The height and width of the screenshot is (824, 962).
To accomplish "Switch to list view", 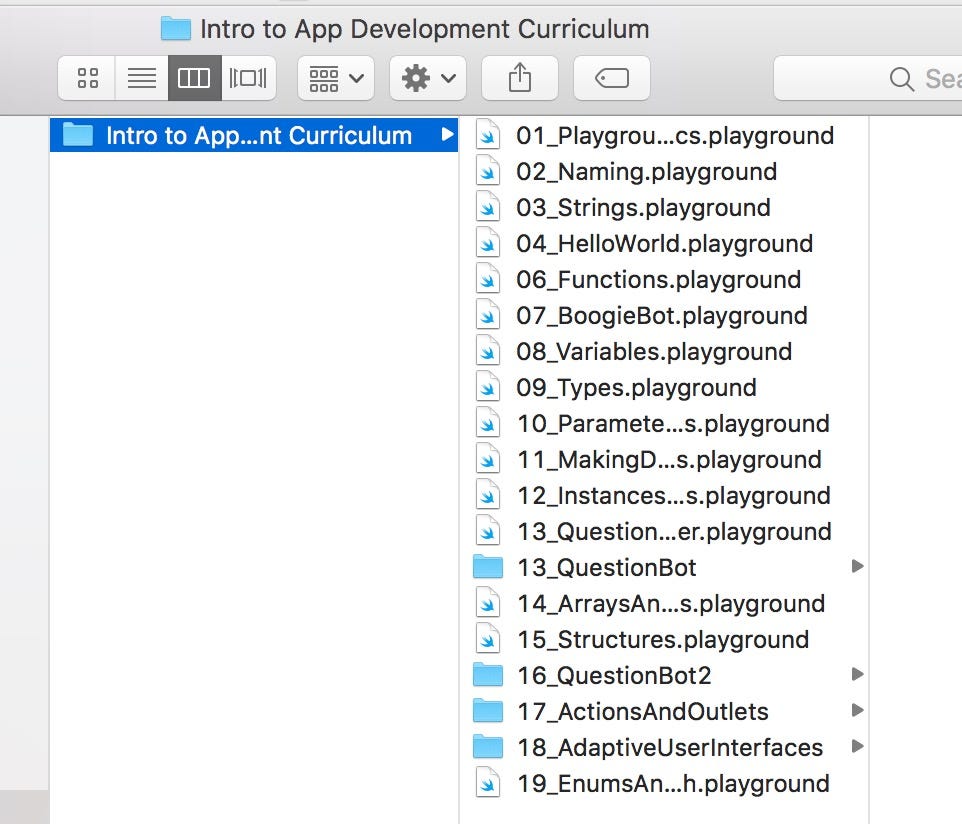I will pos(141,77).
